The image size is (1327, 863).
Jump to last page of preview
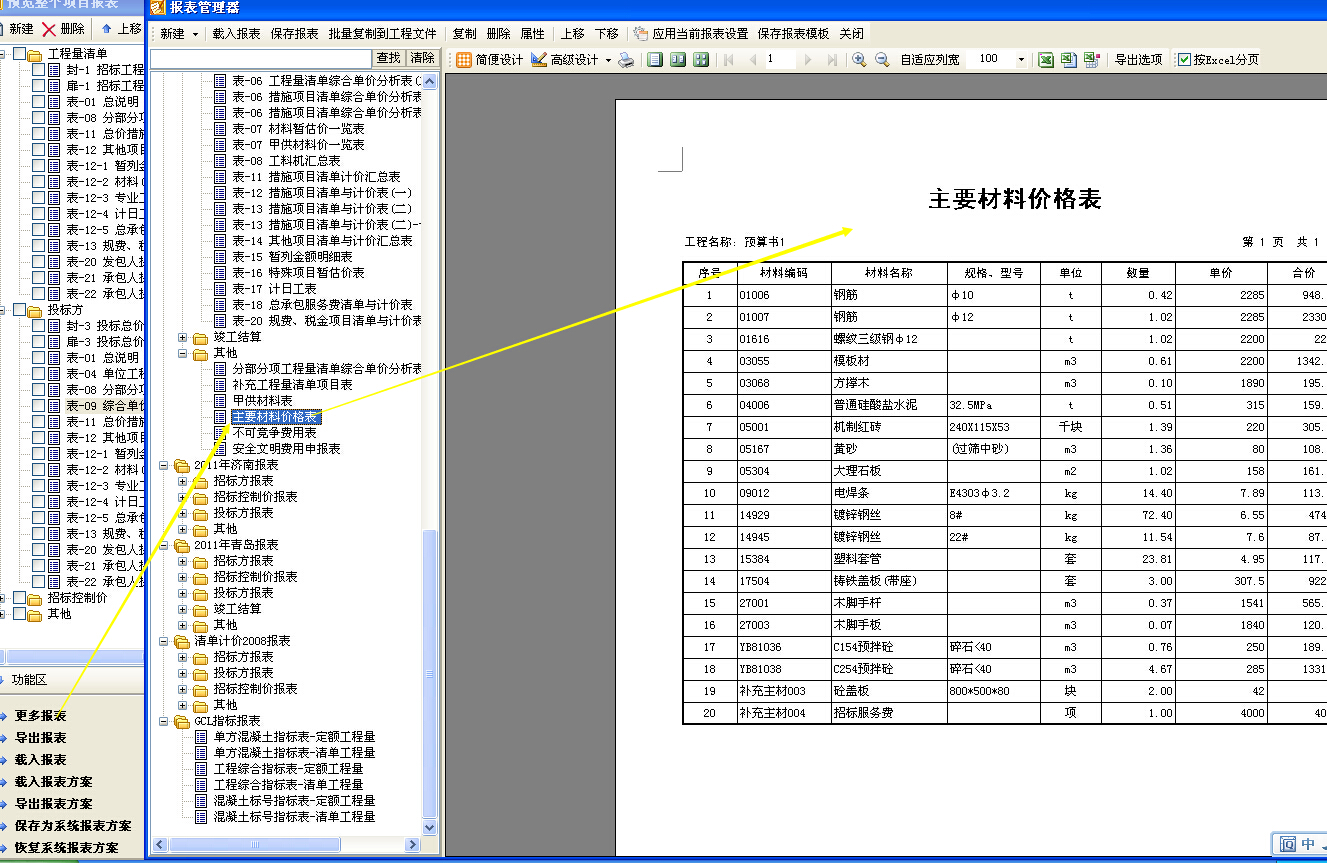click(x=833, y=60)
